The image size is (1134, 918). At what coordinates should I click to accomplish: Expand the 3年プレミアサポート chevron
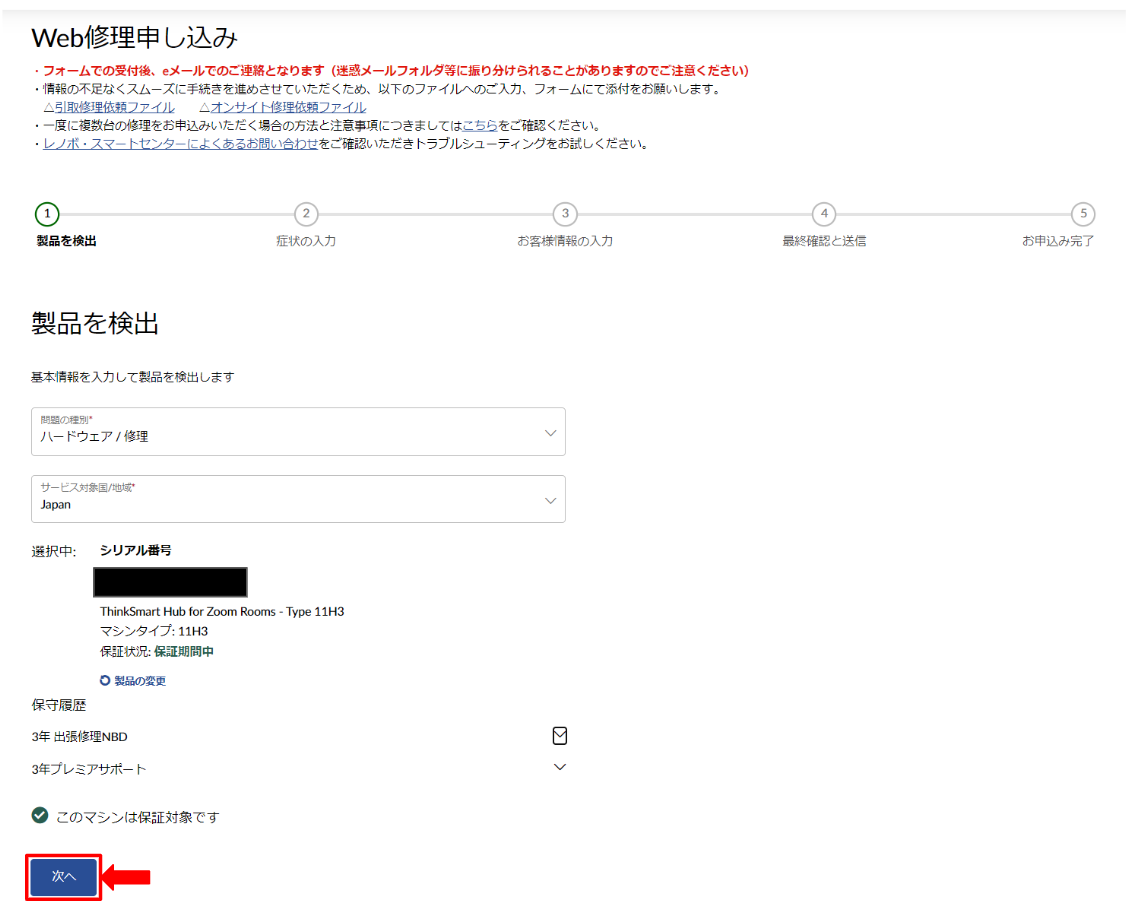coord(559,767)
